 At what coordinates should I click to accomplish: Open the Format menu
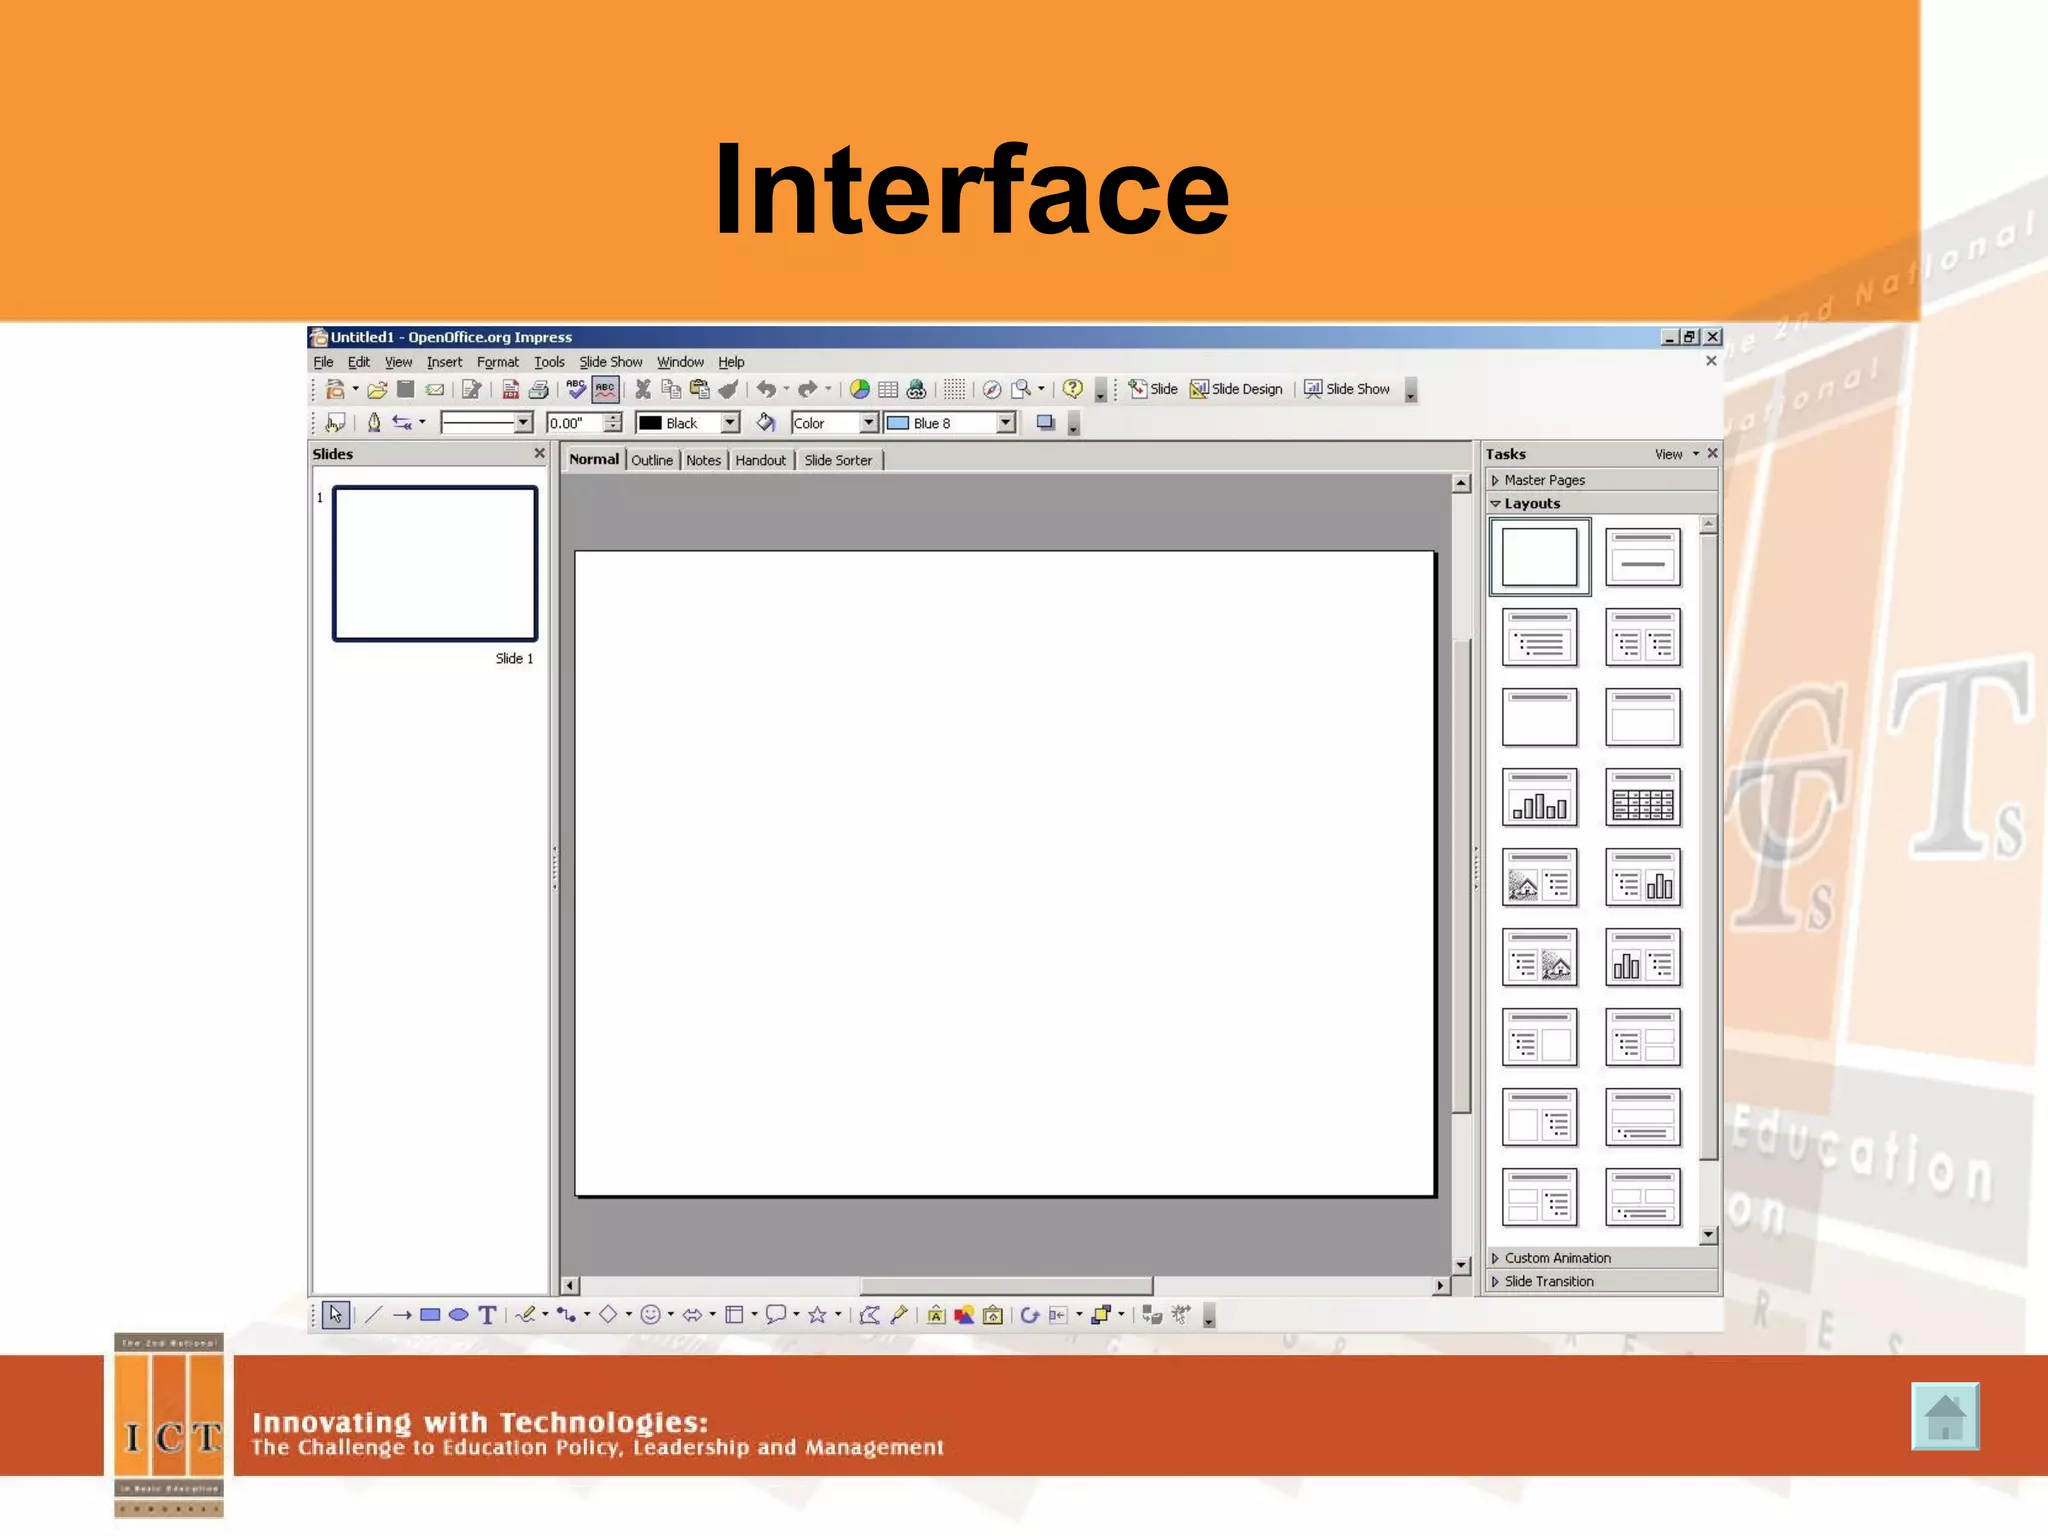[x=497, y=362]
